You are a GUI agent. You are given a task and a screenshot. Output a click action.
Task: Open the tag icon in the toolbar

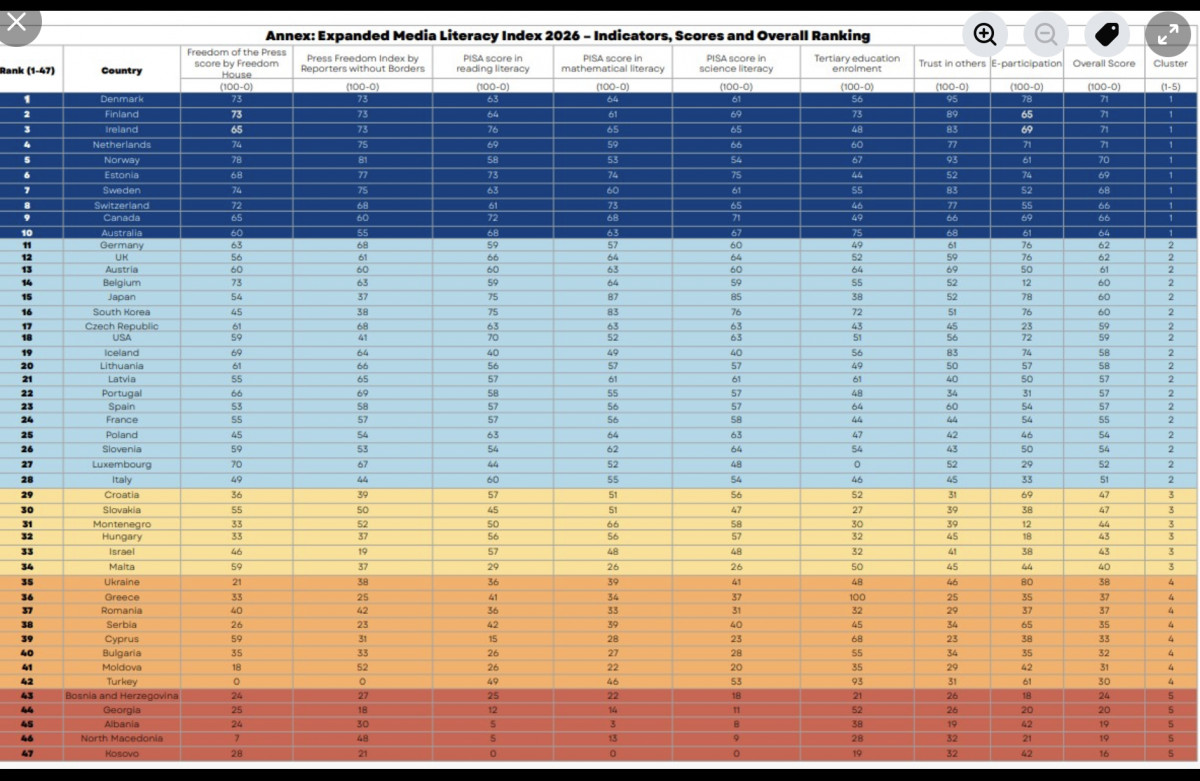pos(1106,35)
